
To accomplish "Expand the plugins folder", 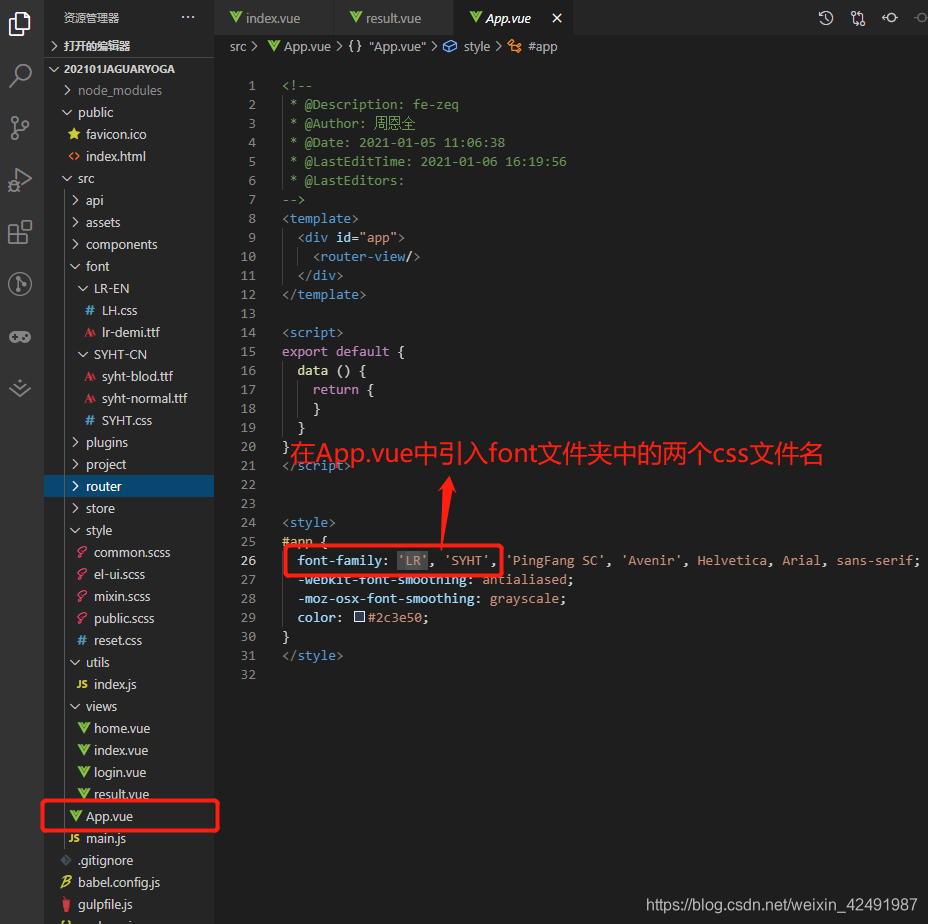I will pyautogui.click(x=128, y=442).
